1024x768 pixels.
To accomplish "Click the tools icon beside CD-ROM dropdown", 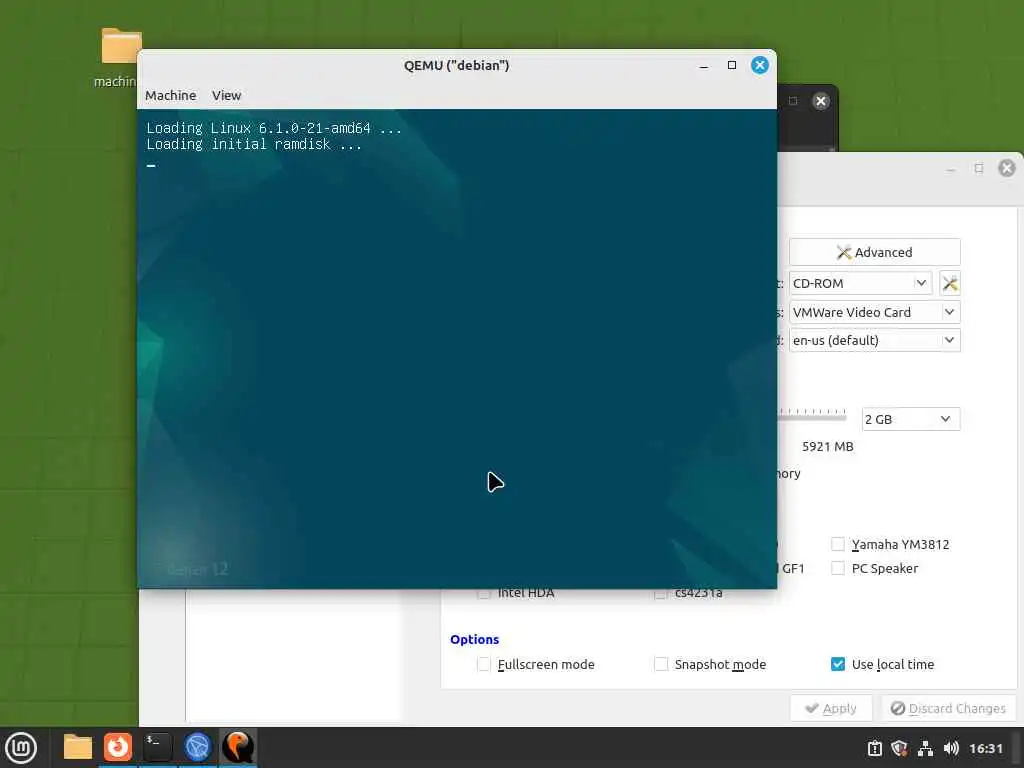I will (950, 283).
